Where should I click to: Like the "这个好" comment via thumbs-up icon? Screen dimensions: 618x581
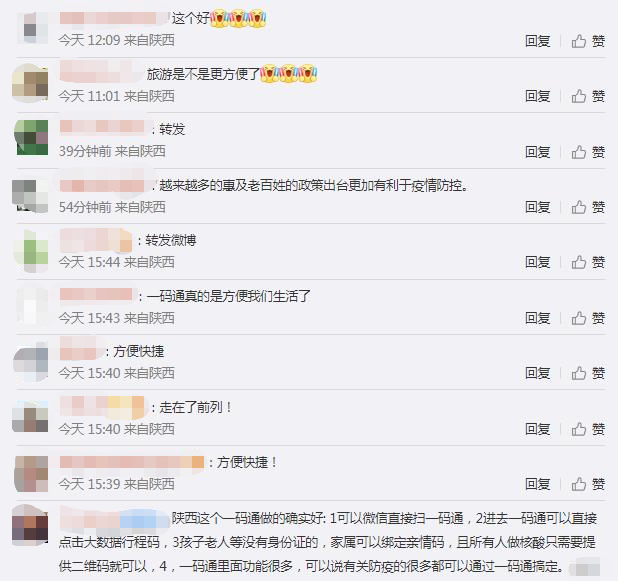(578, 41)
